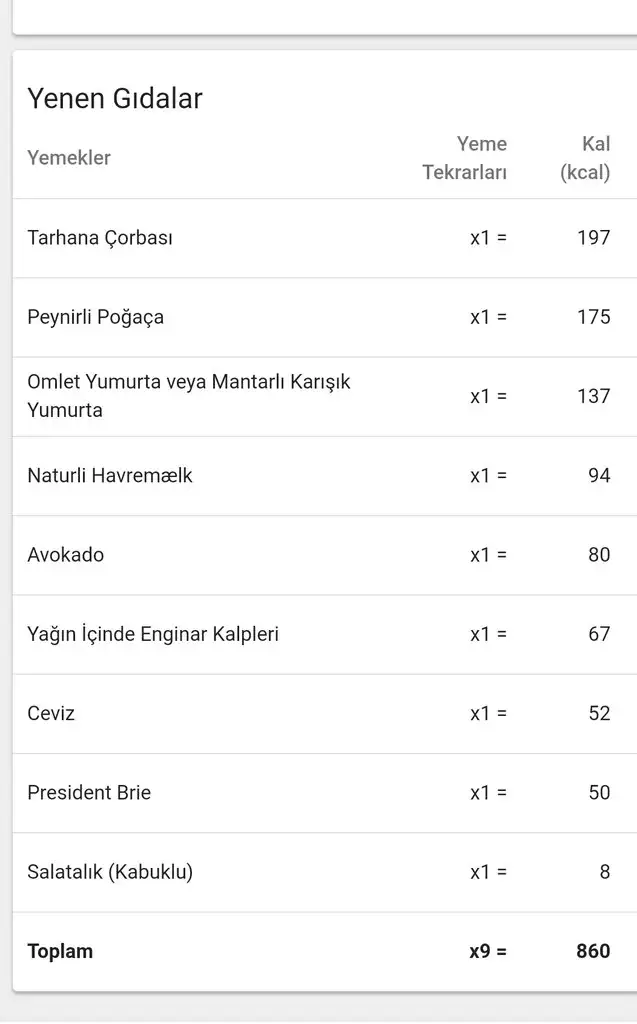Click the 50 kcal value for President Brie
The image size is (637, 1024).
tap(599, 792)
